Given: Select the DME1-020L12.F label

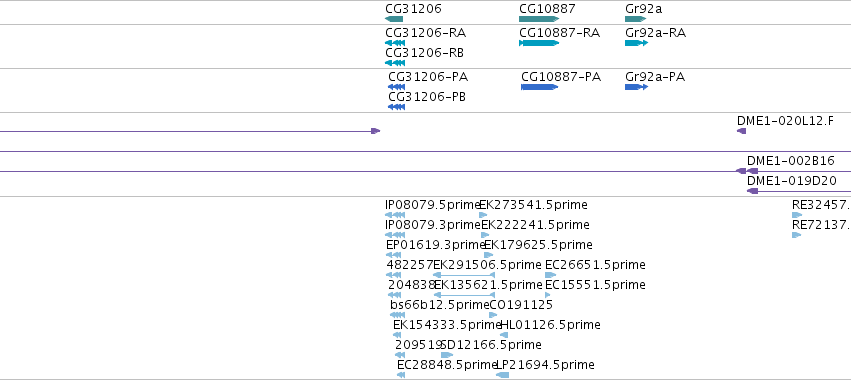Looking at the screenshot, I should [x=785, y=121].
